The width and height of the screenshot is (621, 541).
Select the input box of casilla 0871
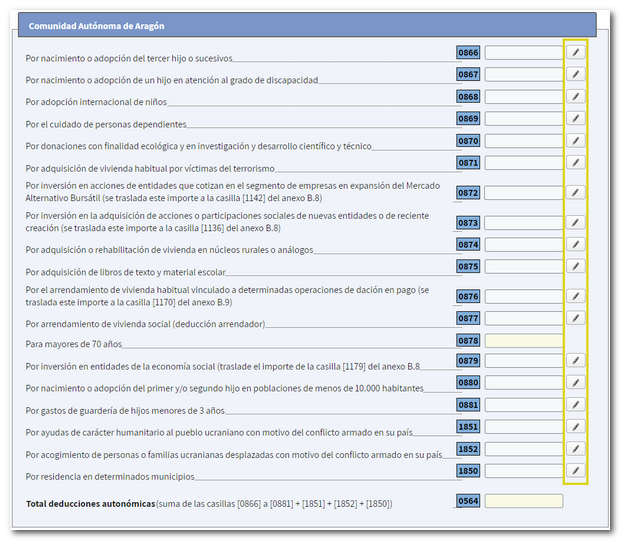[523, 163]
